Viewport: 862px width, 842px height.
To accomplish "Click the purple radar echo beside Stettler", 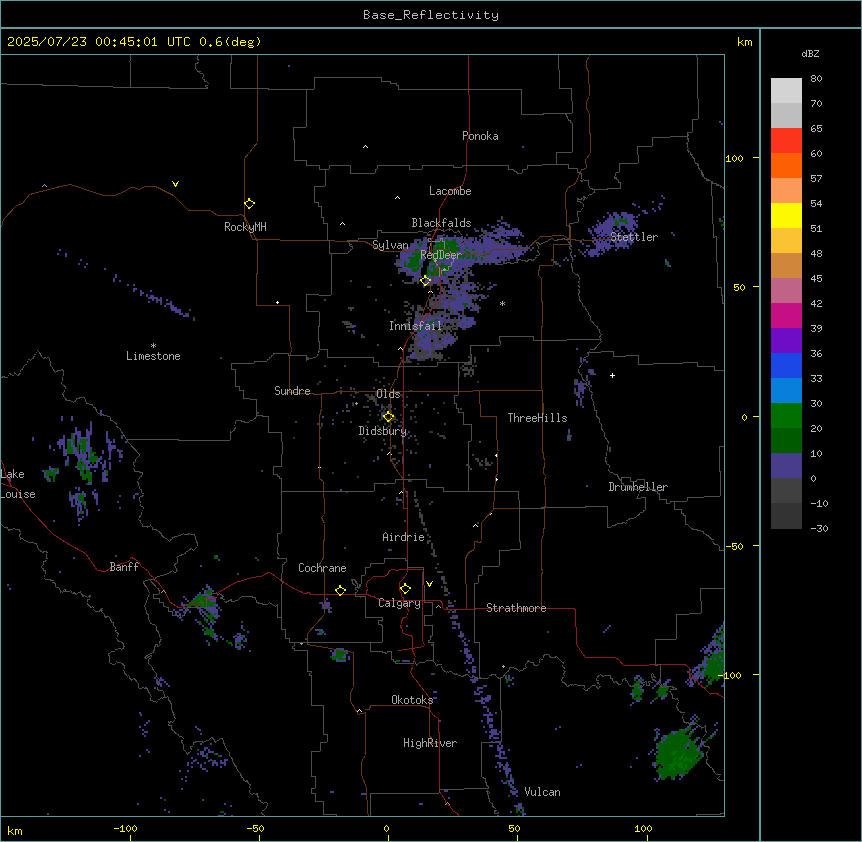I will 615,232.
